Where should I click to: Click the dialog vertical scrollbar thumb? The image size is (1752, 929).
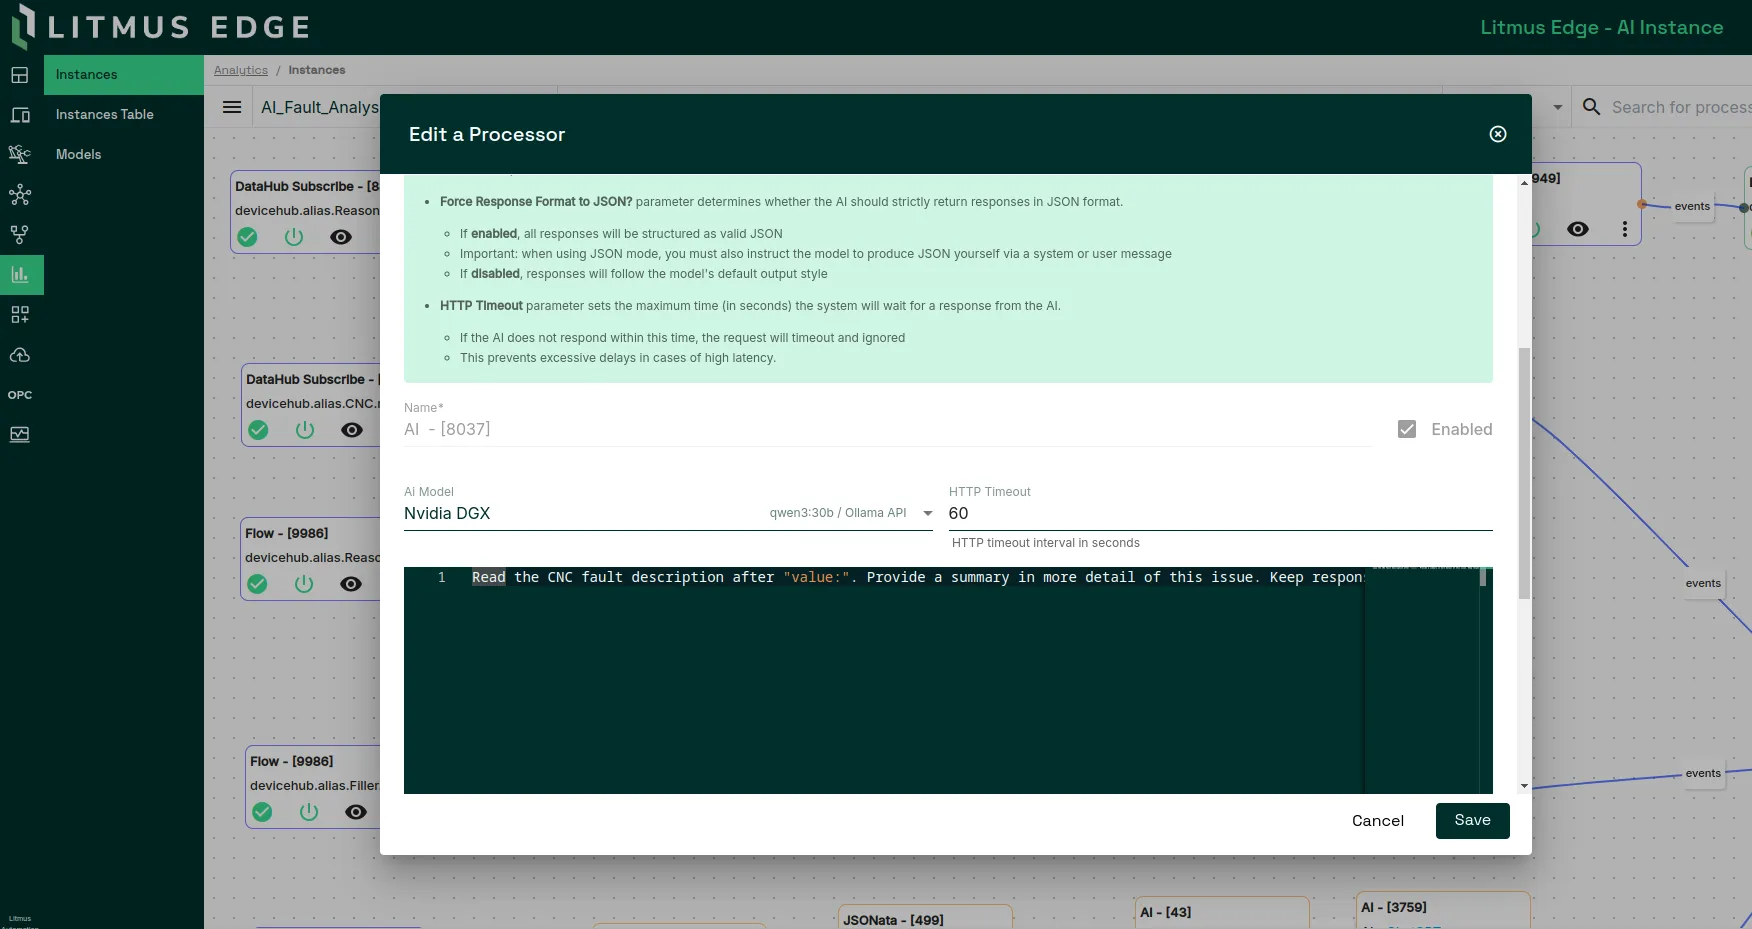(1524, 473)
